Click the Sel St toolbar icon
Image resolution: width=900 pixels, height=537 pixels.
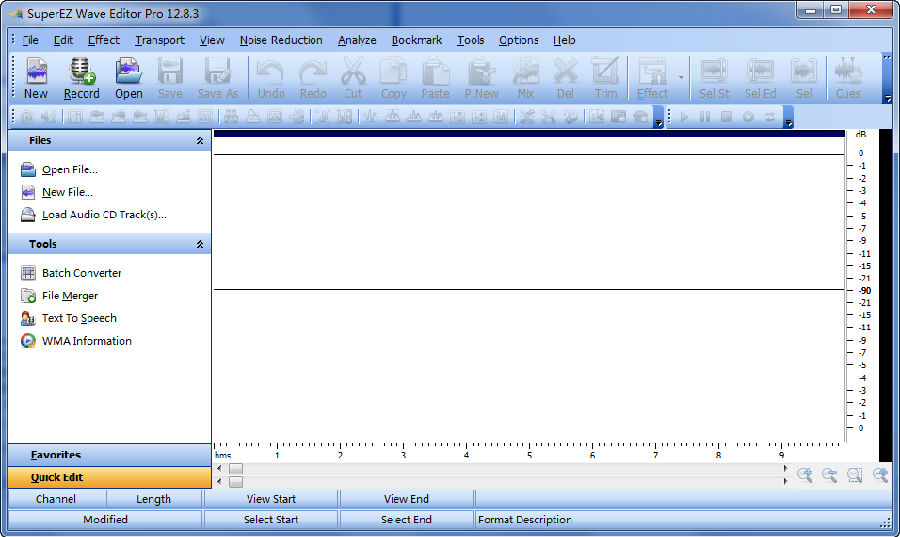pos(715,79)
